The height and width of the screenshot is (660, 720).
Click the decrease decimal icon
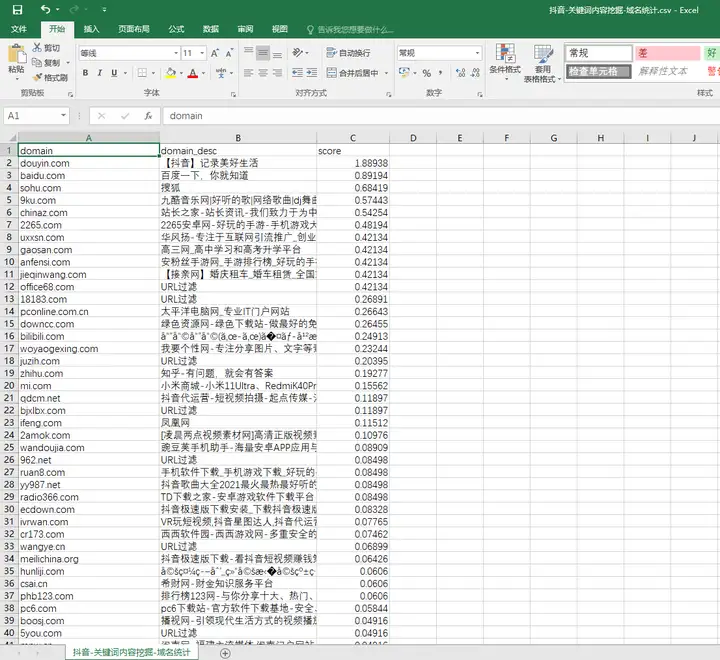[x=475, y=73]
